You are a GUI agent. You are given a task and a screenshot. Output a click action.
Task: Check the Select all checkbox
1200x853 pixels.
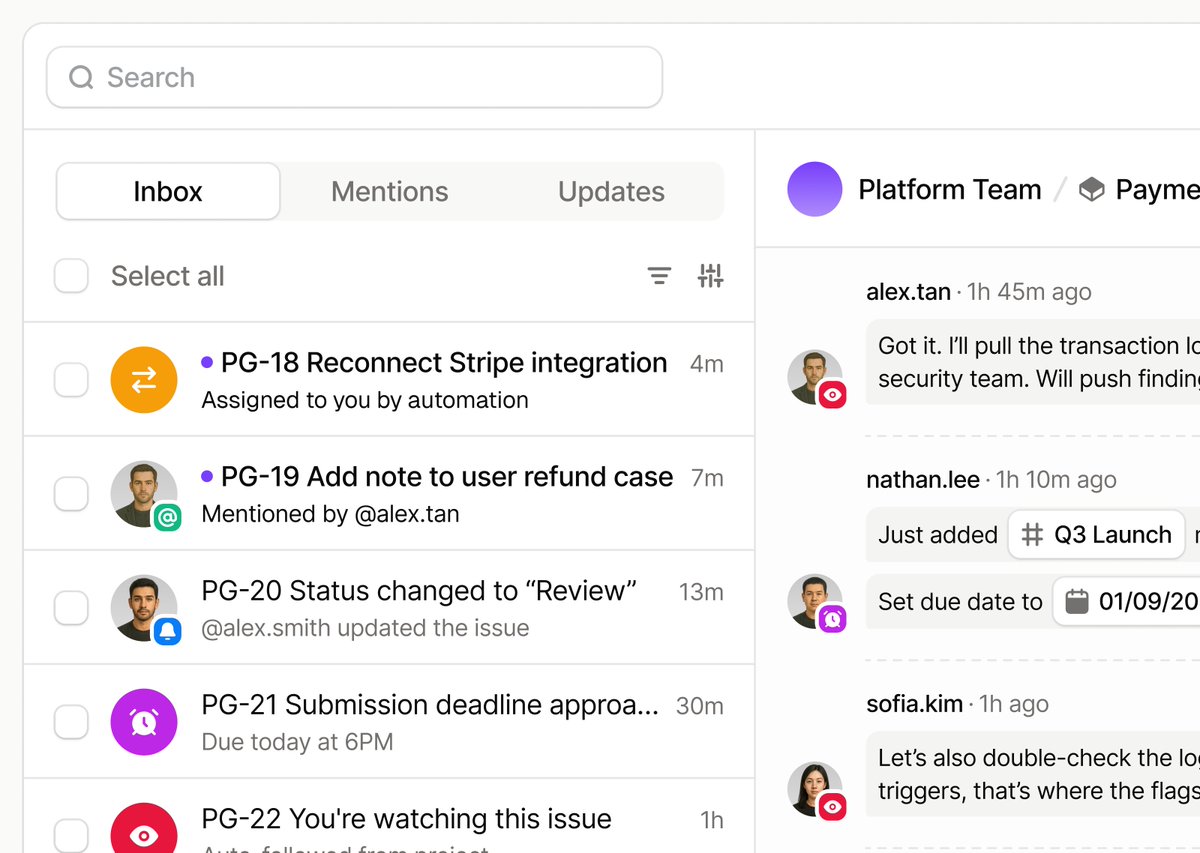pyautogui.click(x=71, y=276)
